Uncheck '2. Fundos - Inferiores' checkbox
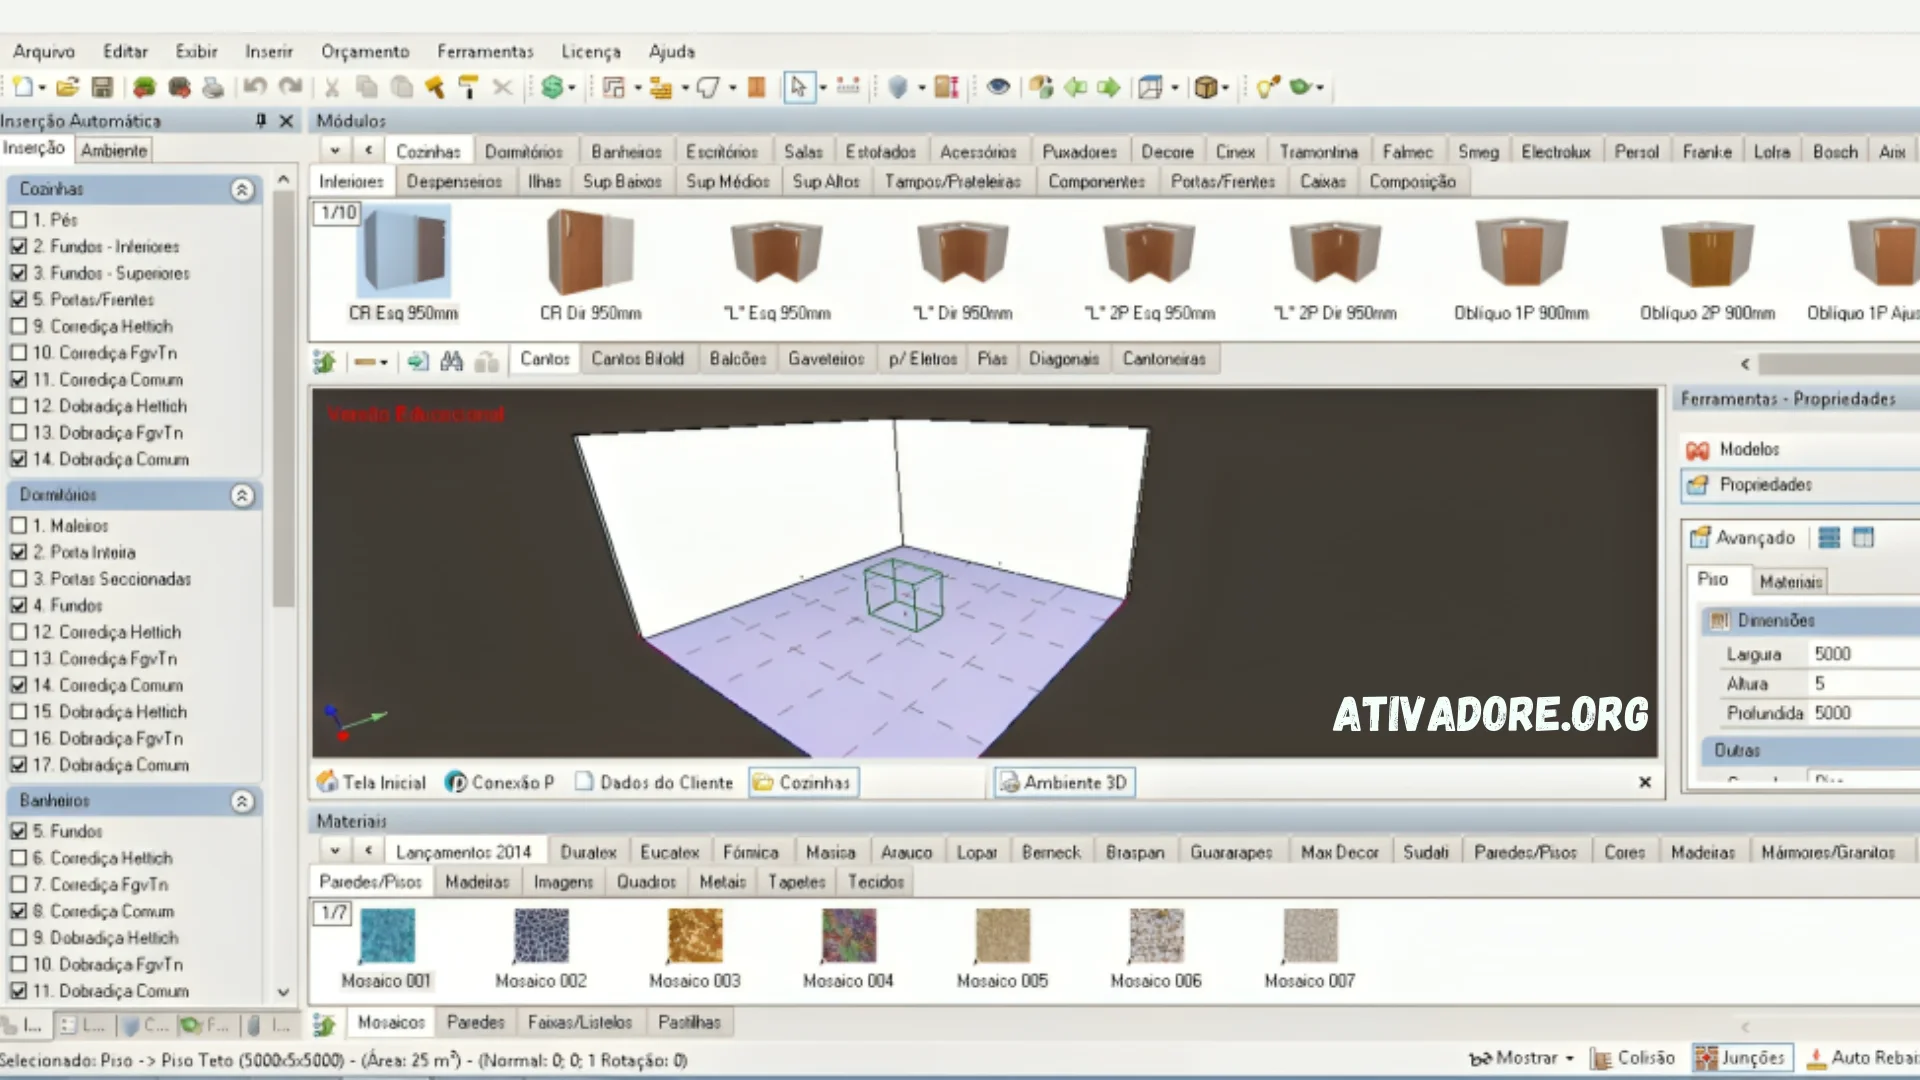The width and height of the screenshot is (1920, 1080). point(18,246)
